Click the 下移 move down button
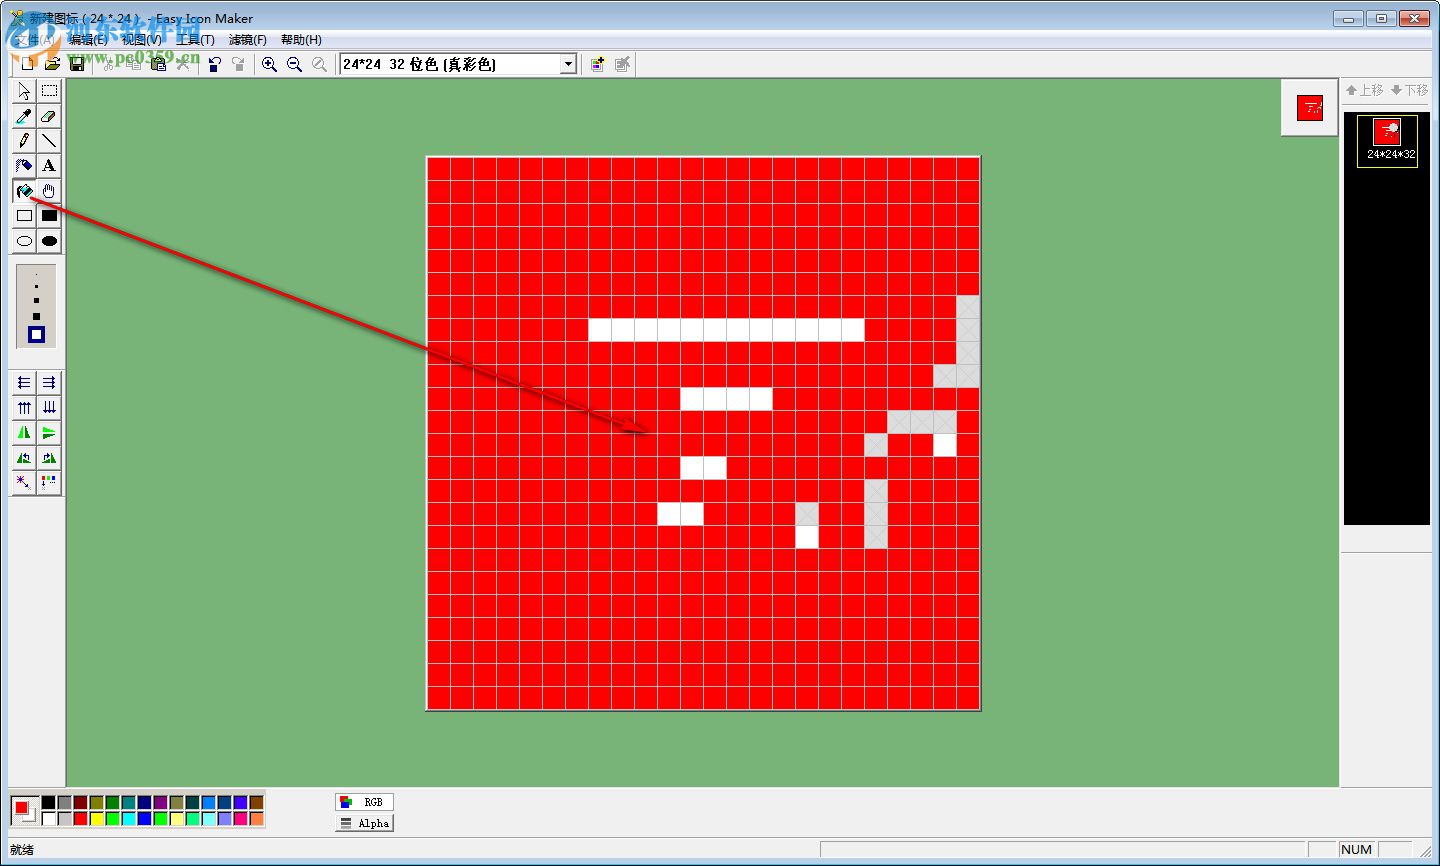The height and width of the screenshot is (866, 1440). [1410, 90]
